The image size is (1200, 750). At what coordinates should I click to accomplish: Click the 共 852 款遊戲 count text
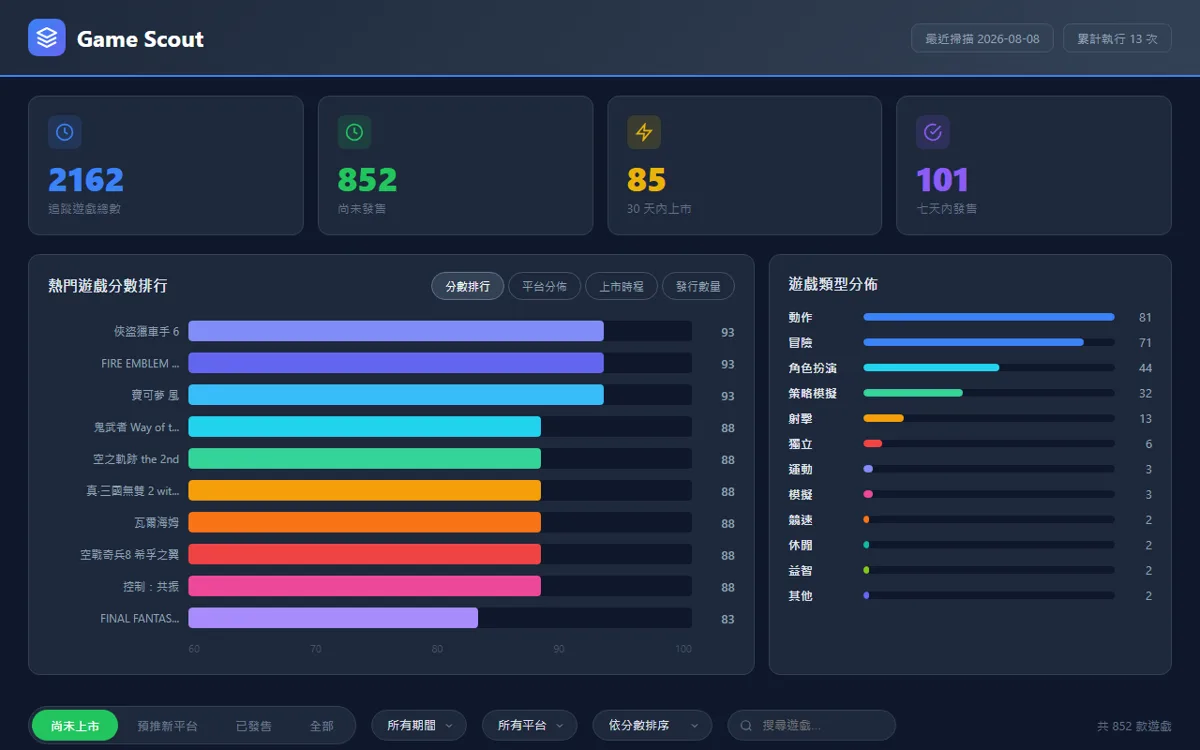pos(1134,727)
